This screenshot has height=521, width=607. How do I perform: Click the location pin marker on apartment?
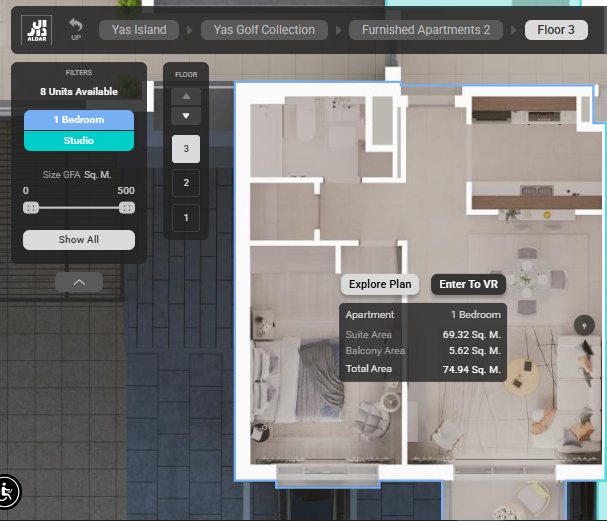click(x=585, y=325)
